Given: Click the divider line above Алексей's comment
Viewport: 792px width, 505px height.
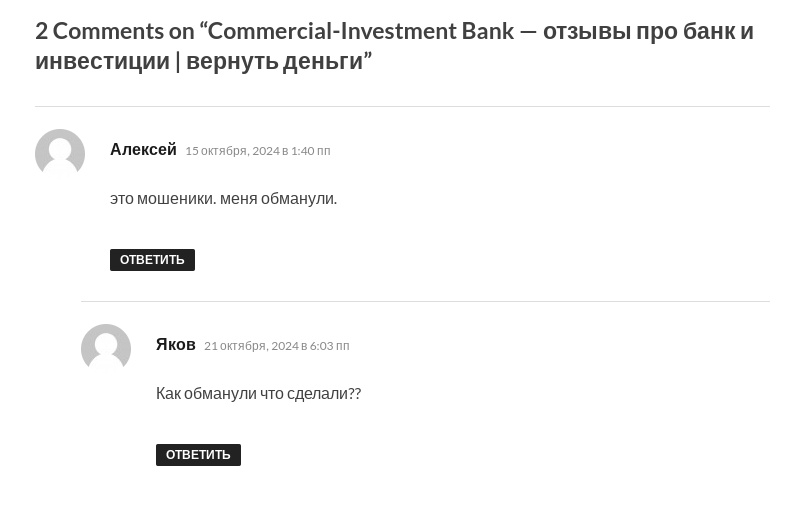Looking at the screenshot, I should coord(402,106).
